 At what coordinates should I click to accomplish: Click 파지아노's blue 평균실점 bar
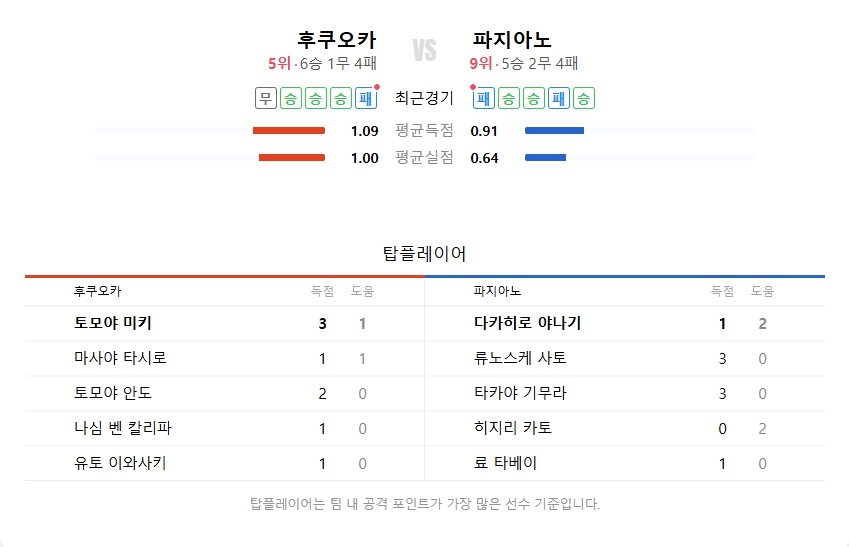(545, 157)
